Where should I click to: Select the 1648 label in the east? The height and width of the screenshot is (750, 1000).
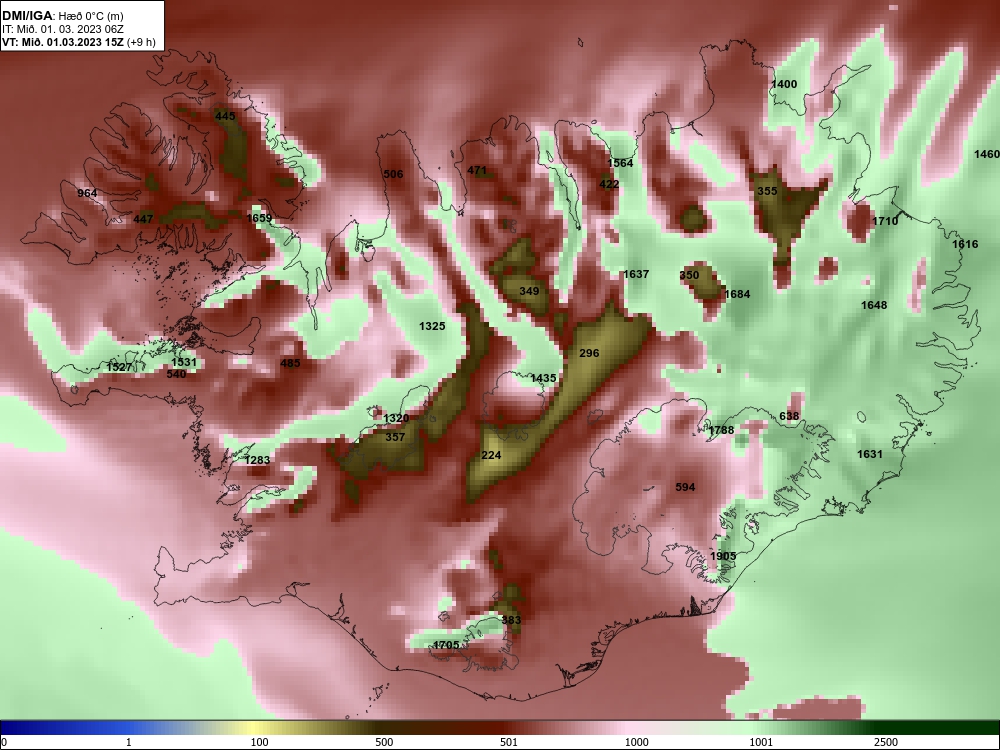pyautogui.click(x=874, y=305)
